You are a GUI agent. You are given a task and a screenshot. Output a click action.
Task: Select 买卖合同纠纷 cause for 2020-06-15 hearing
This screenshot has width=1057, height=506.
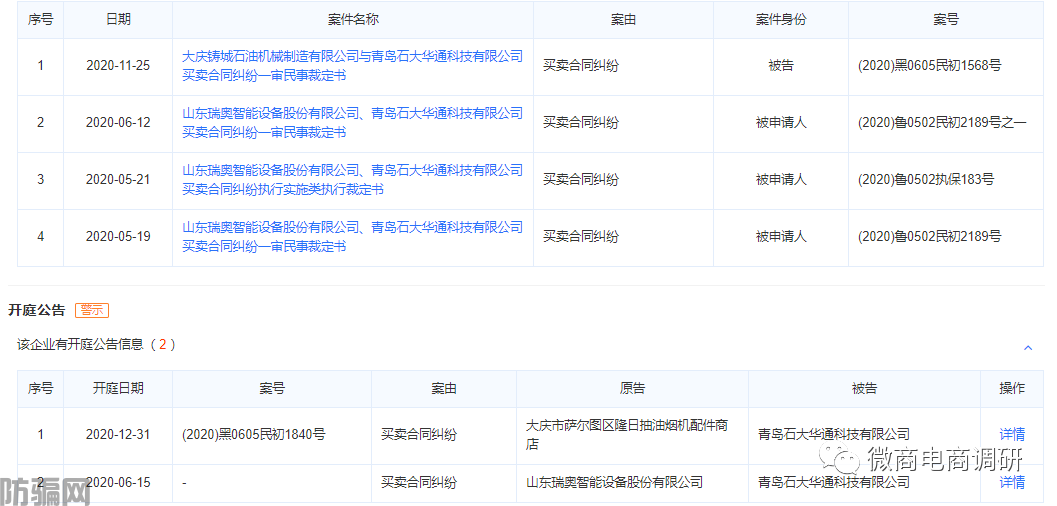(x=419, y=482)
